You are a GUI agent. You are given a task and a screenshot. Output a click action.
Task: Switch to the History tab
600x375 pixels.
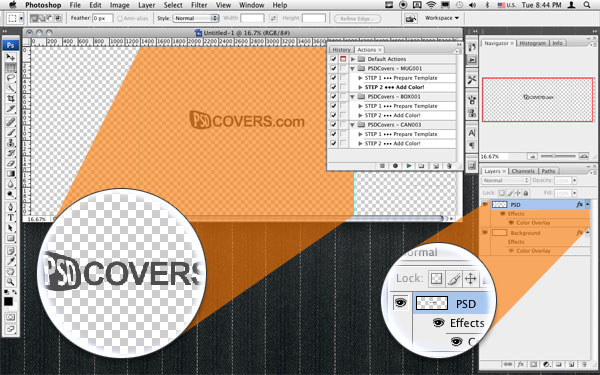point(341,50)
